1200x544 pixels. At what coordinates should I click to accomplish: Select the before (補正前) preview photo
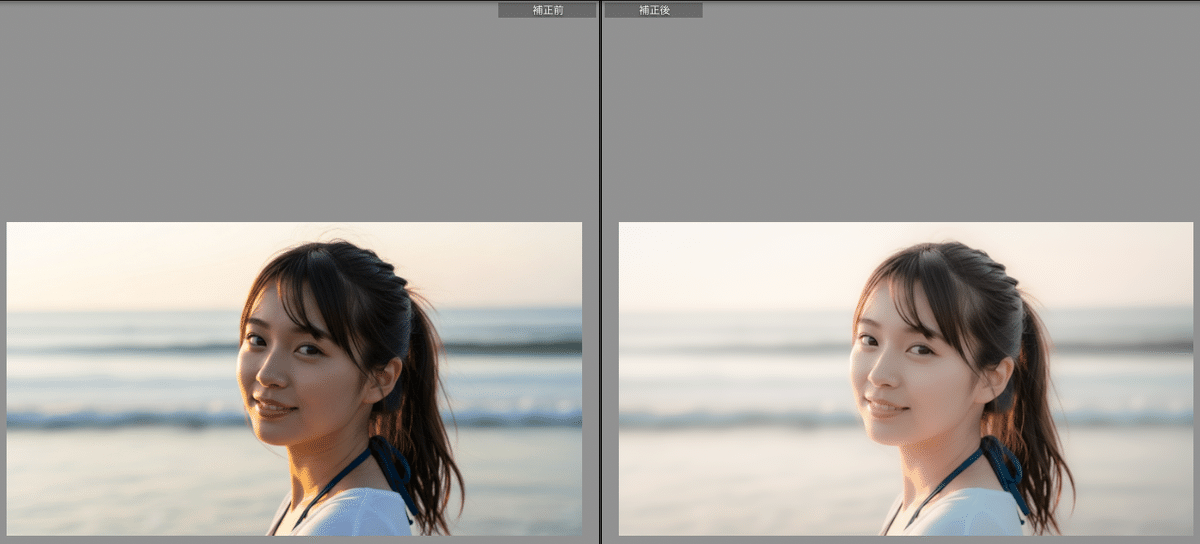click(294, 378)
